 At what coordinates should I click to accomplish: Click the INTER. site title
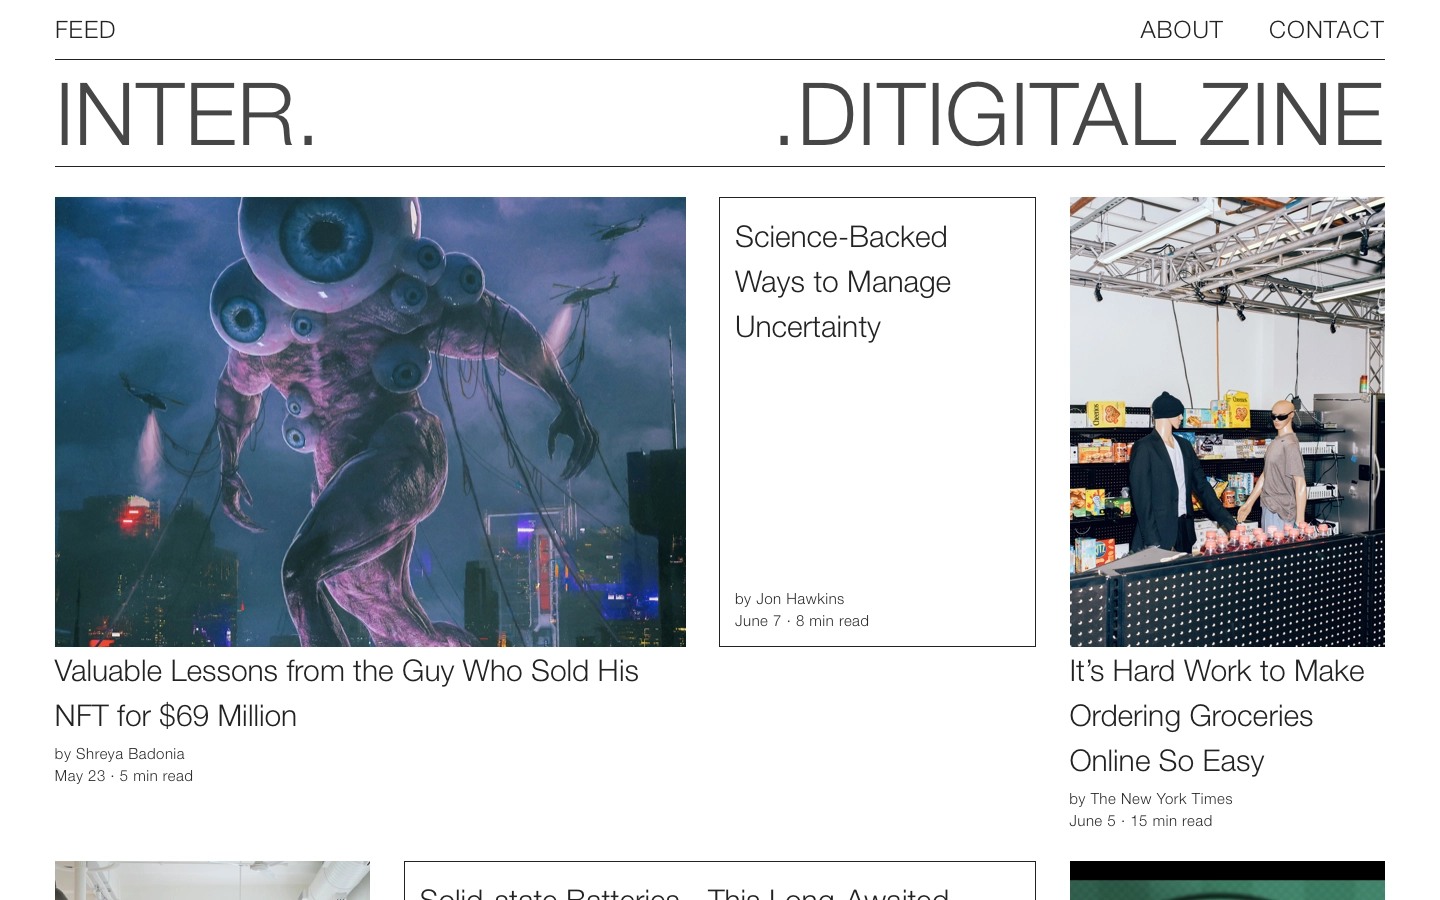pyautogui.click(x=186, y=114)
